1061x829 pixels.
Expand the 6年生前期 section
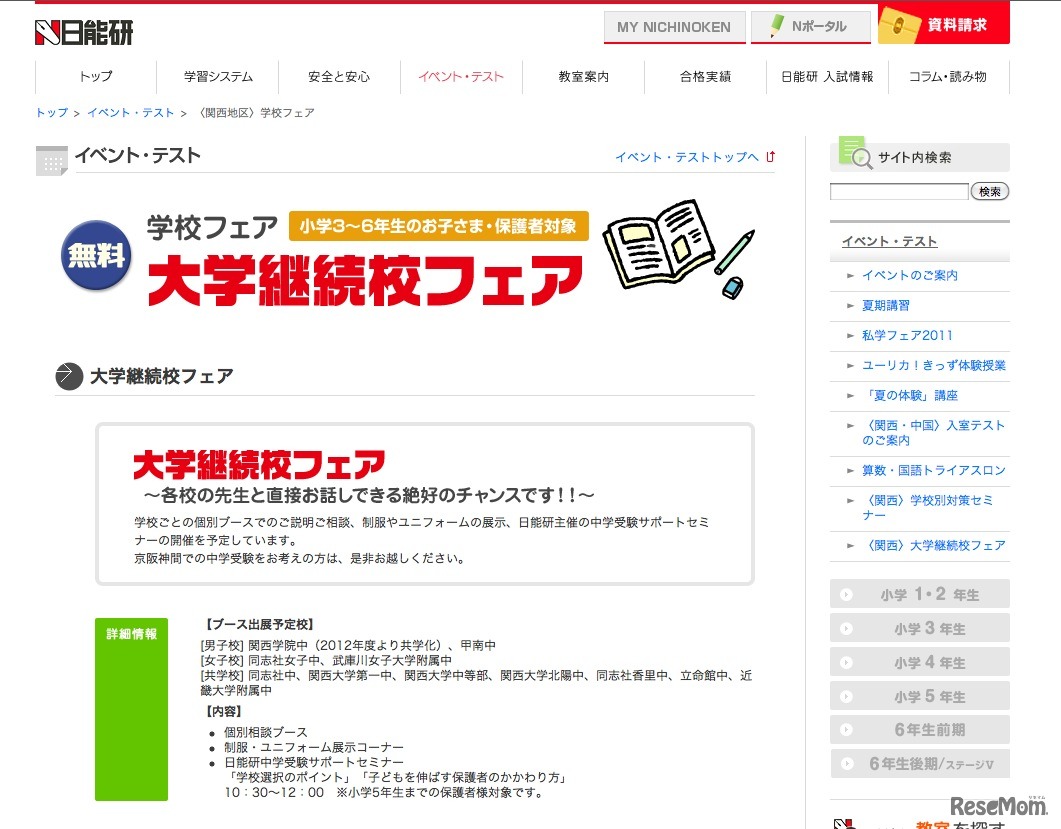[919, 729]
